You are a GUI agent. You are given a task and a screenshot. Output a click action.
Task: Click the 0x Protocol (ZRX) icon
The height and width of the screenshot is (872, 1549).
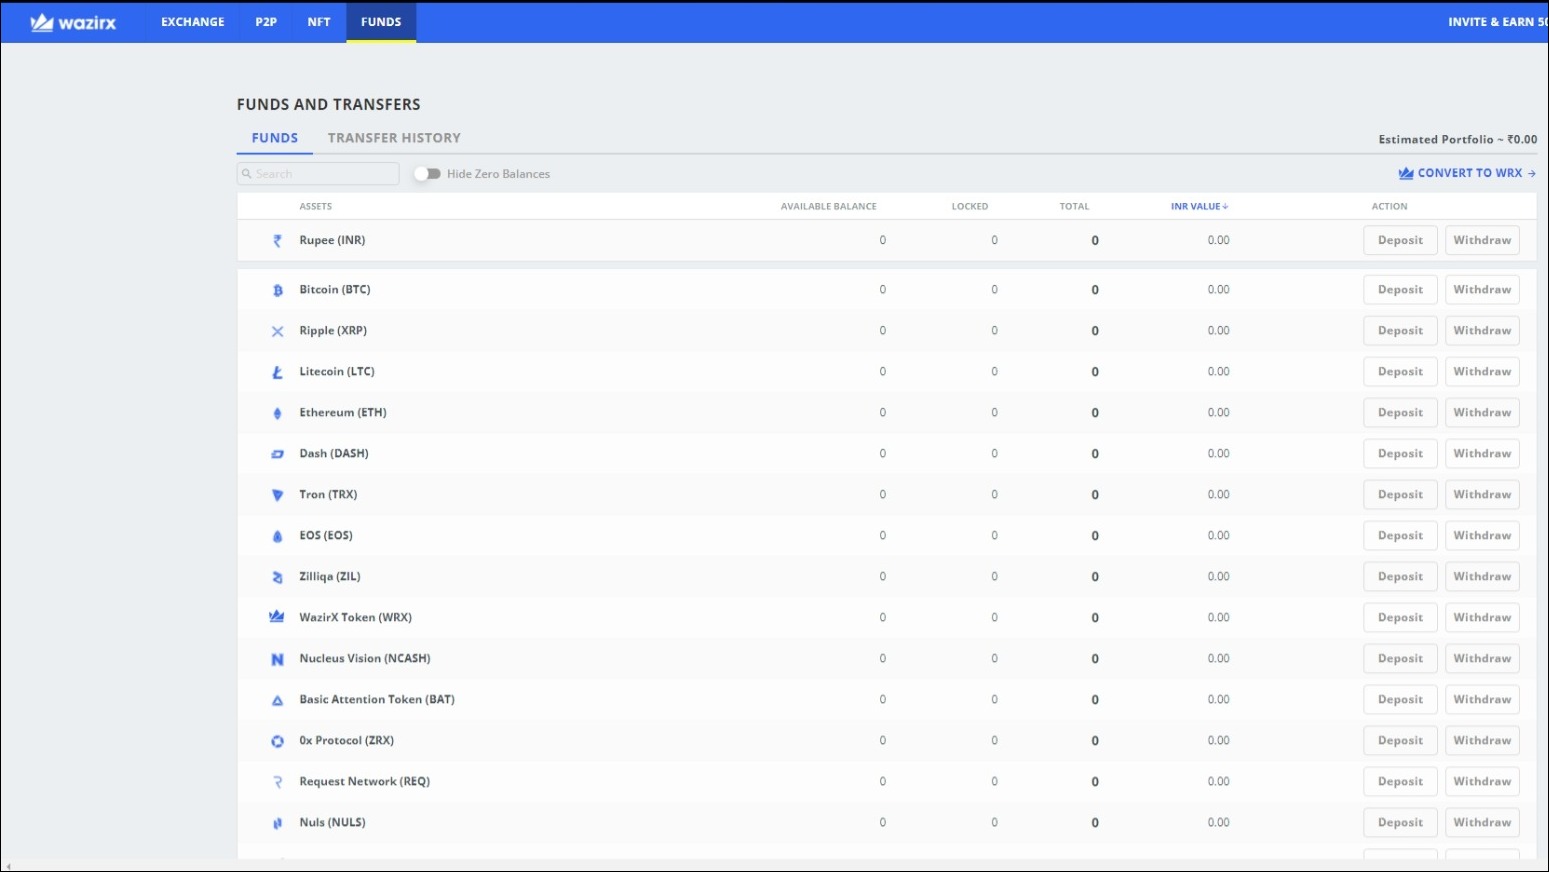[x=278, y=741]
